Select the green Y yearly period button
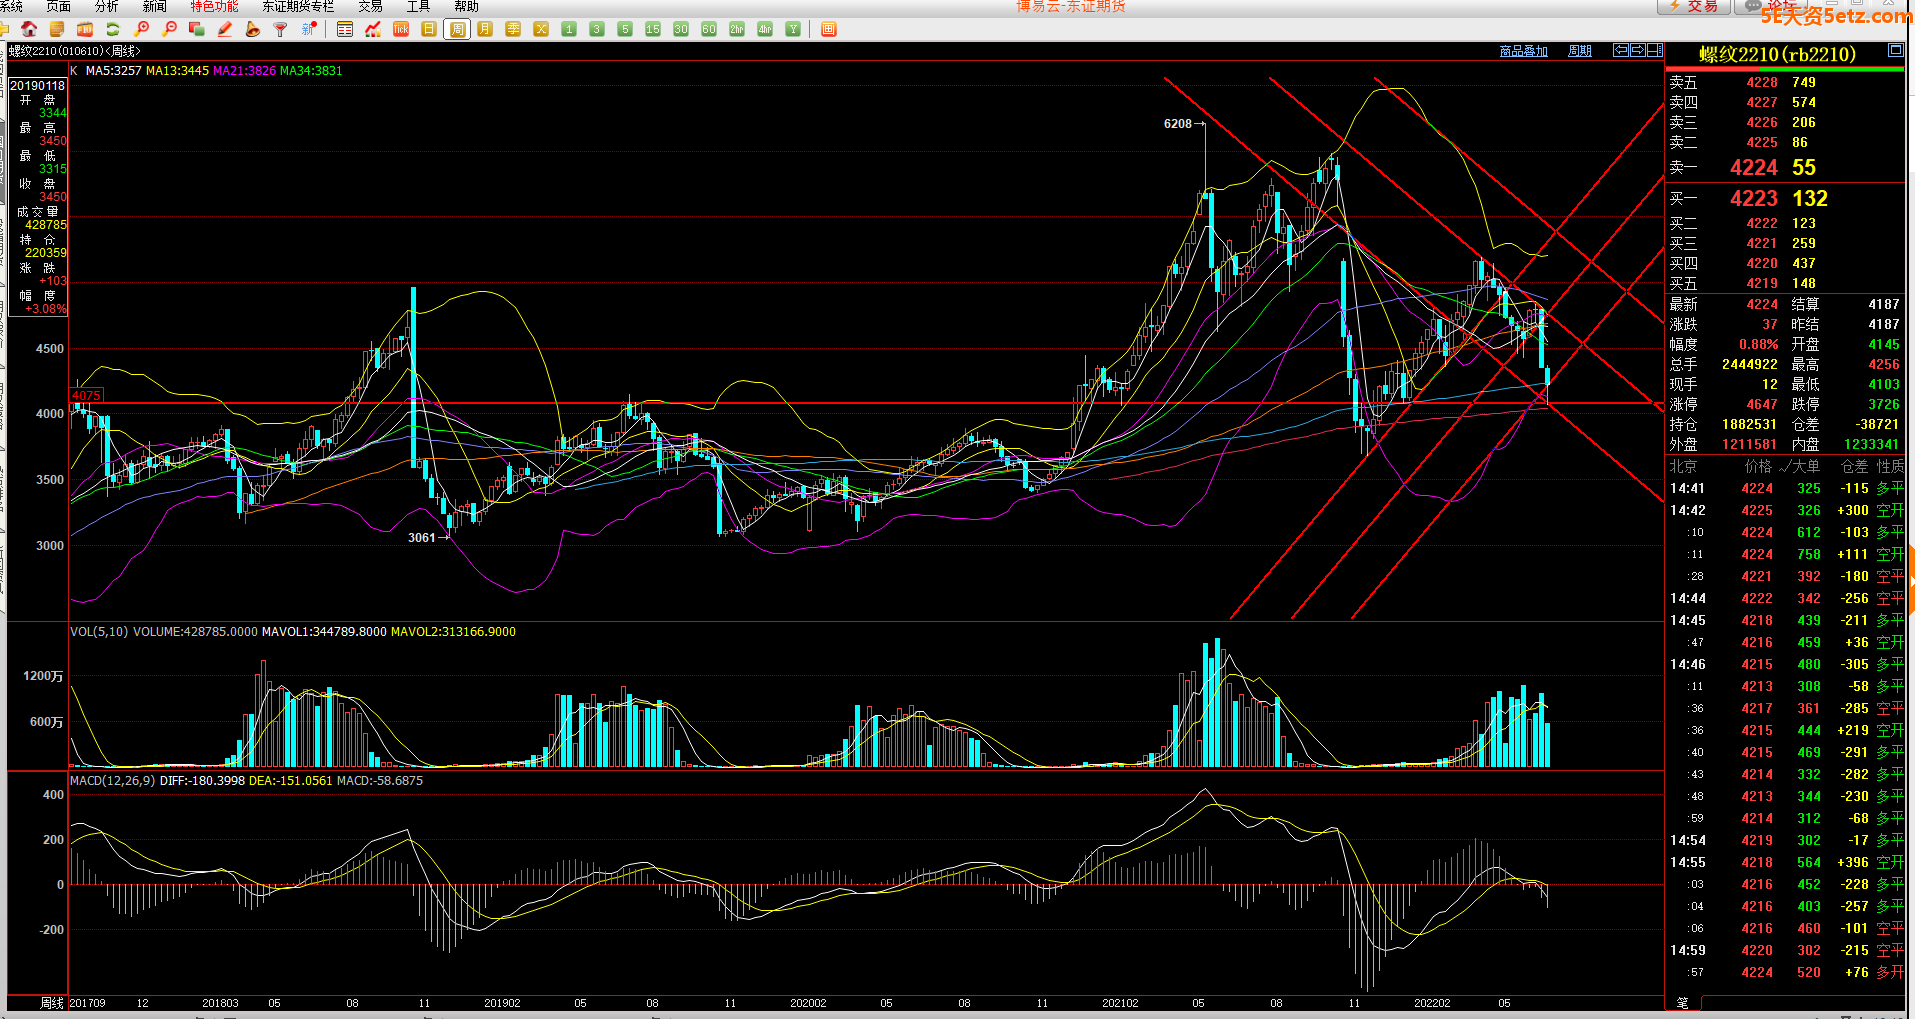Viewport: 1915px width, 1019px height. [x=793, y=29]
